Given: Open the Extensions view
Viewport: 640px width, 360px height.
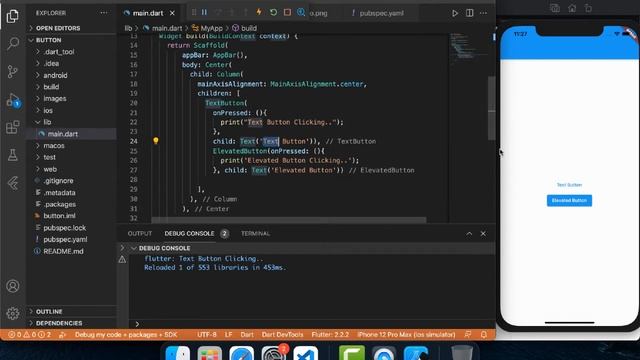Looking at the screenshot, I should pyautogui.click(x=13, y=127).
